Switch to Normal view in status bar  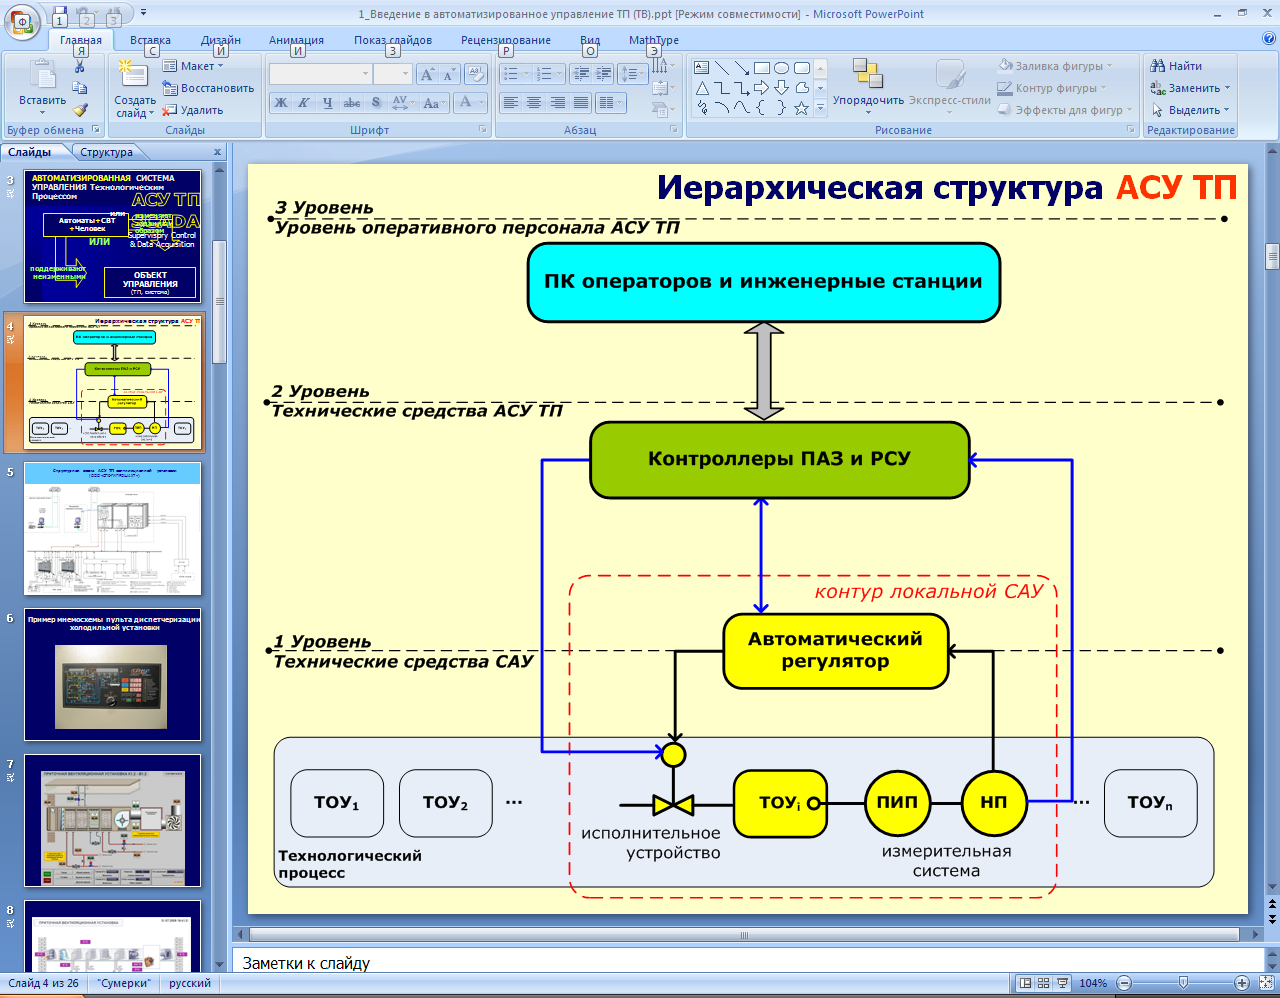point(1025,983)
